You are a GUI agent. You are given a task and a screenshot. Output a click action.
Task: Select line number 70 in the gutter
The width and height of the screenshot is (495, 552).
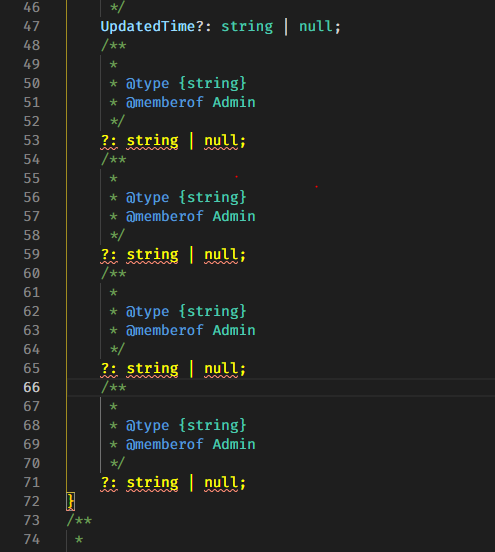(32, 464)
